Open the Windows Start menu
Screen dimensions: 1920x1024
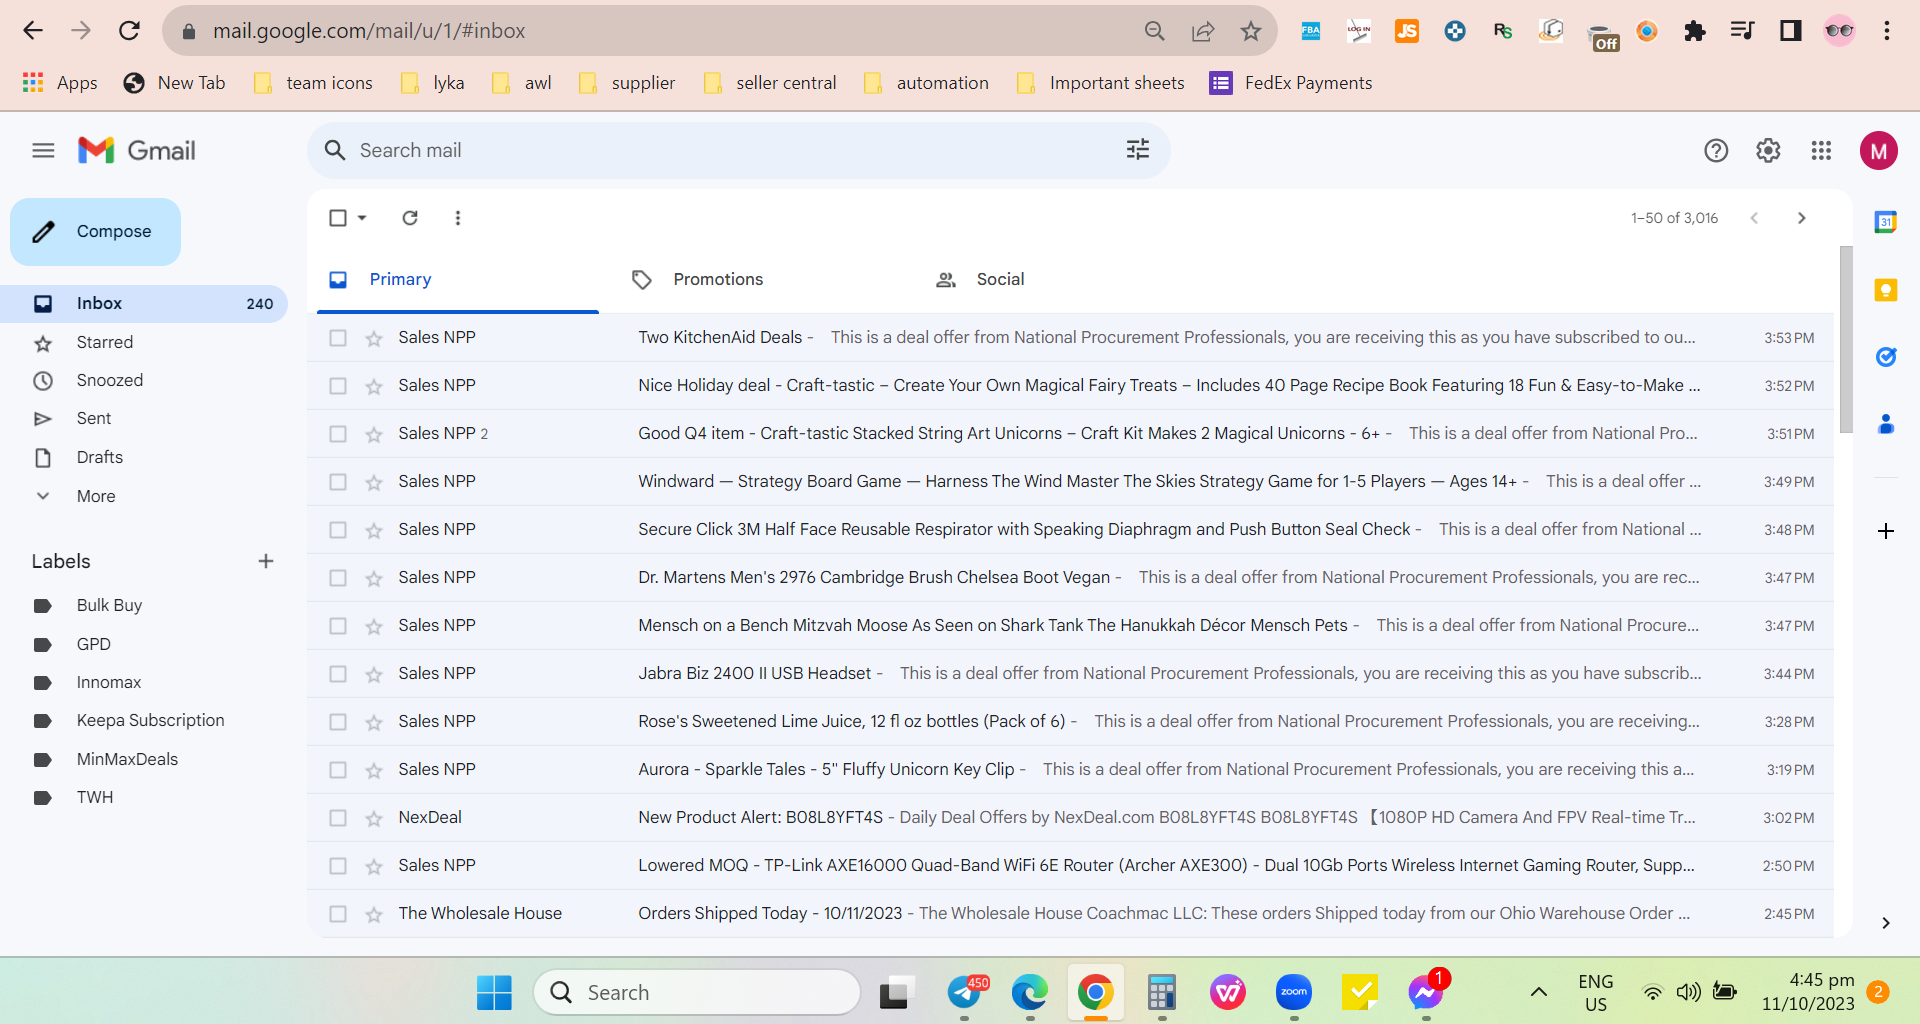[494, 992]
